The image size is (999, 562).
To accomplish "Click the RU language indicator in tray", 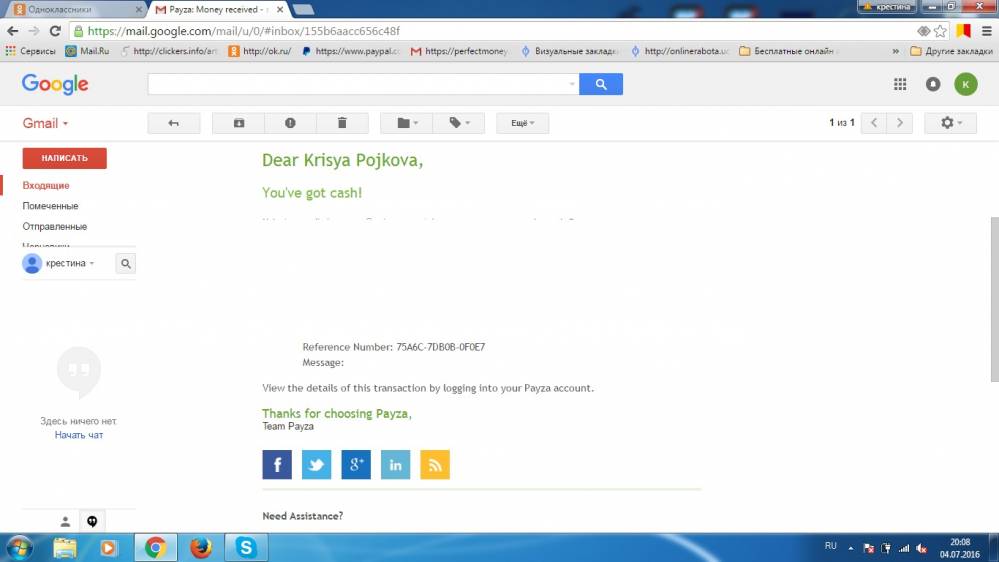I will click(830, 546).
